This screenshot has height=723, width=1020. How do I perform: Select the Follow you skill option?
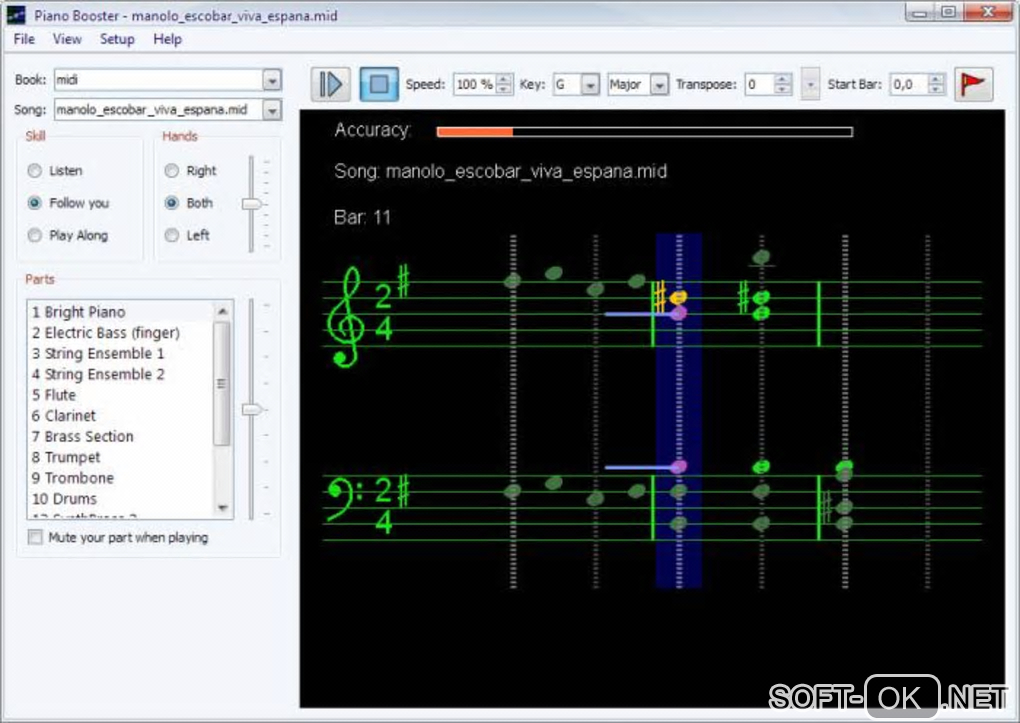coord(35,203)
